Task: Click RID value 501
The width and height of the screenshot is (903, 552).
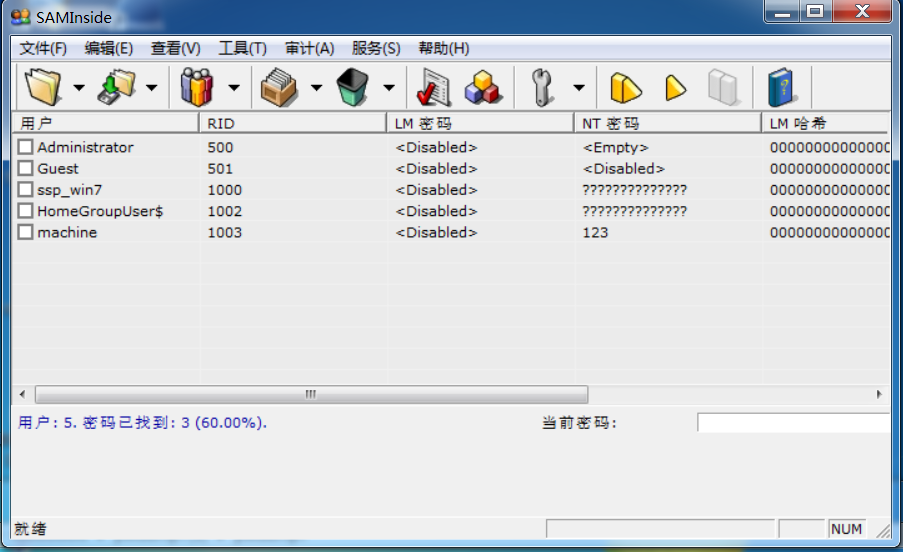Action: (221, 169)
